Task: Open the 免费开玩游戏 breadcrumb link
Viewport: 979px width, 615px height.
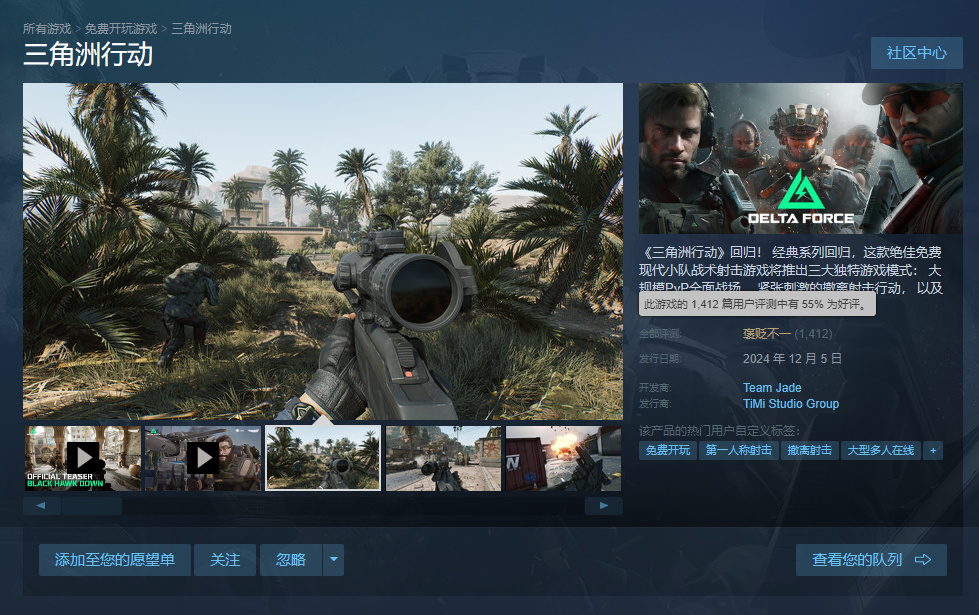Action: pyautogui.click(x=121, y=29)
